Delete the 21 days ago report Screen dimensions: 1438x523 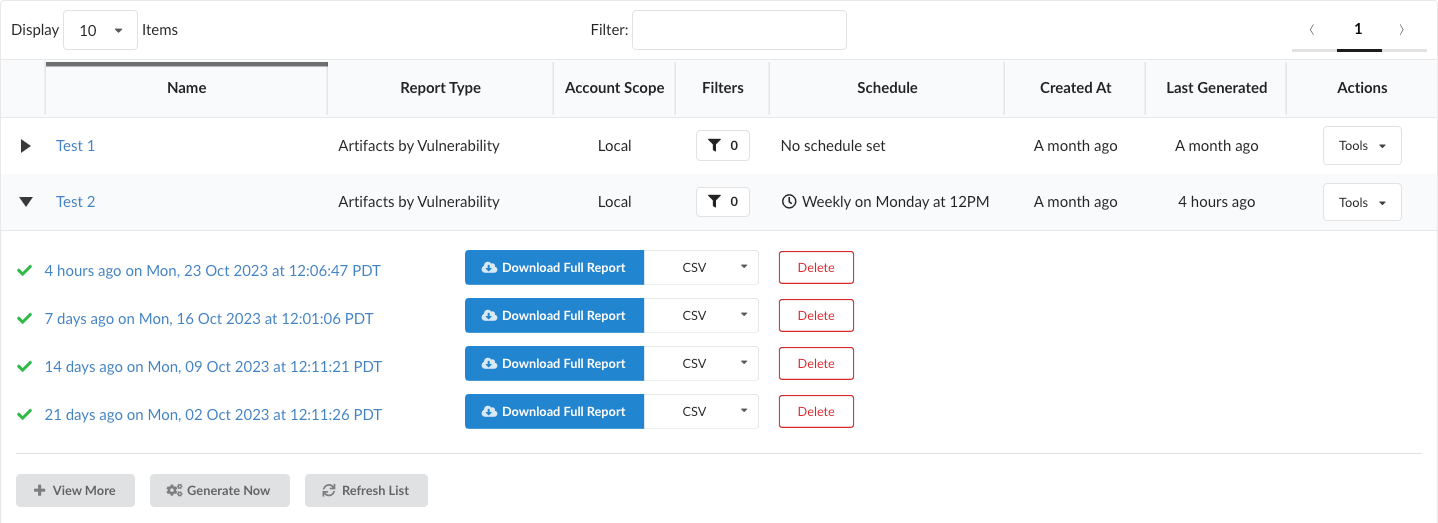tap(816, 412)
